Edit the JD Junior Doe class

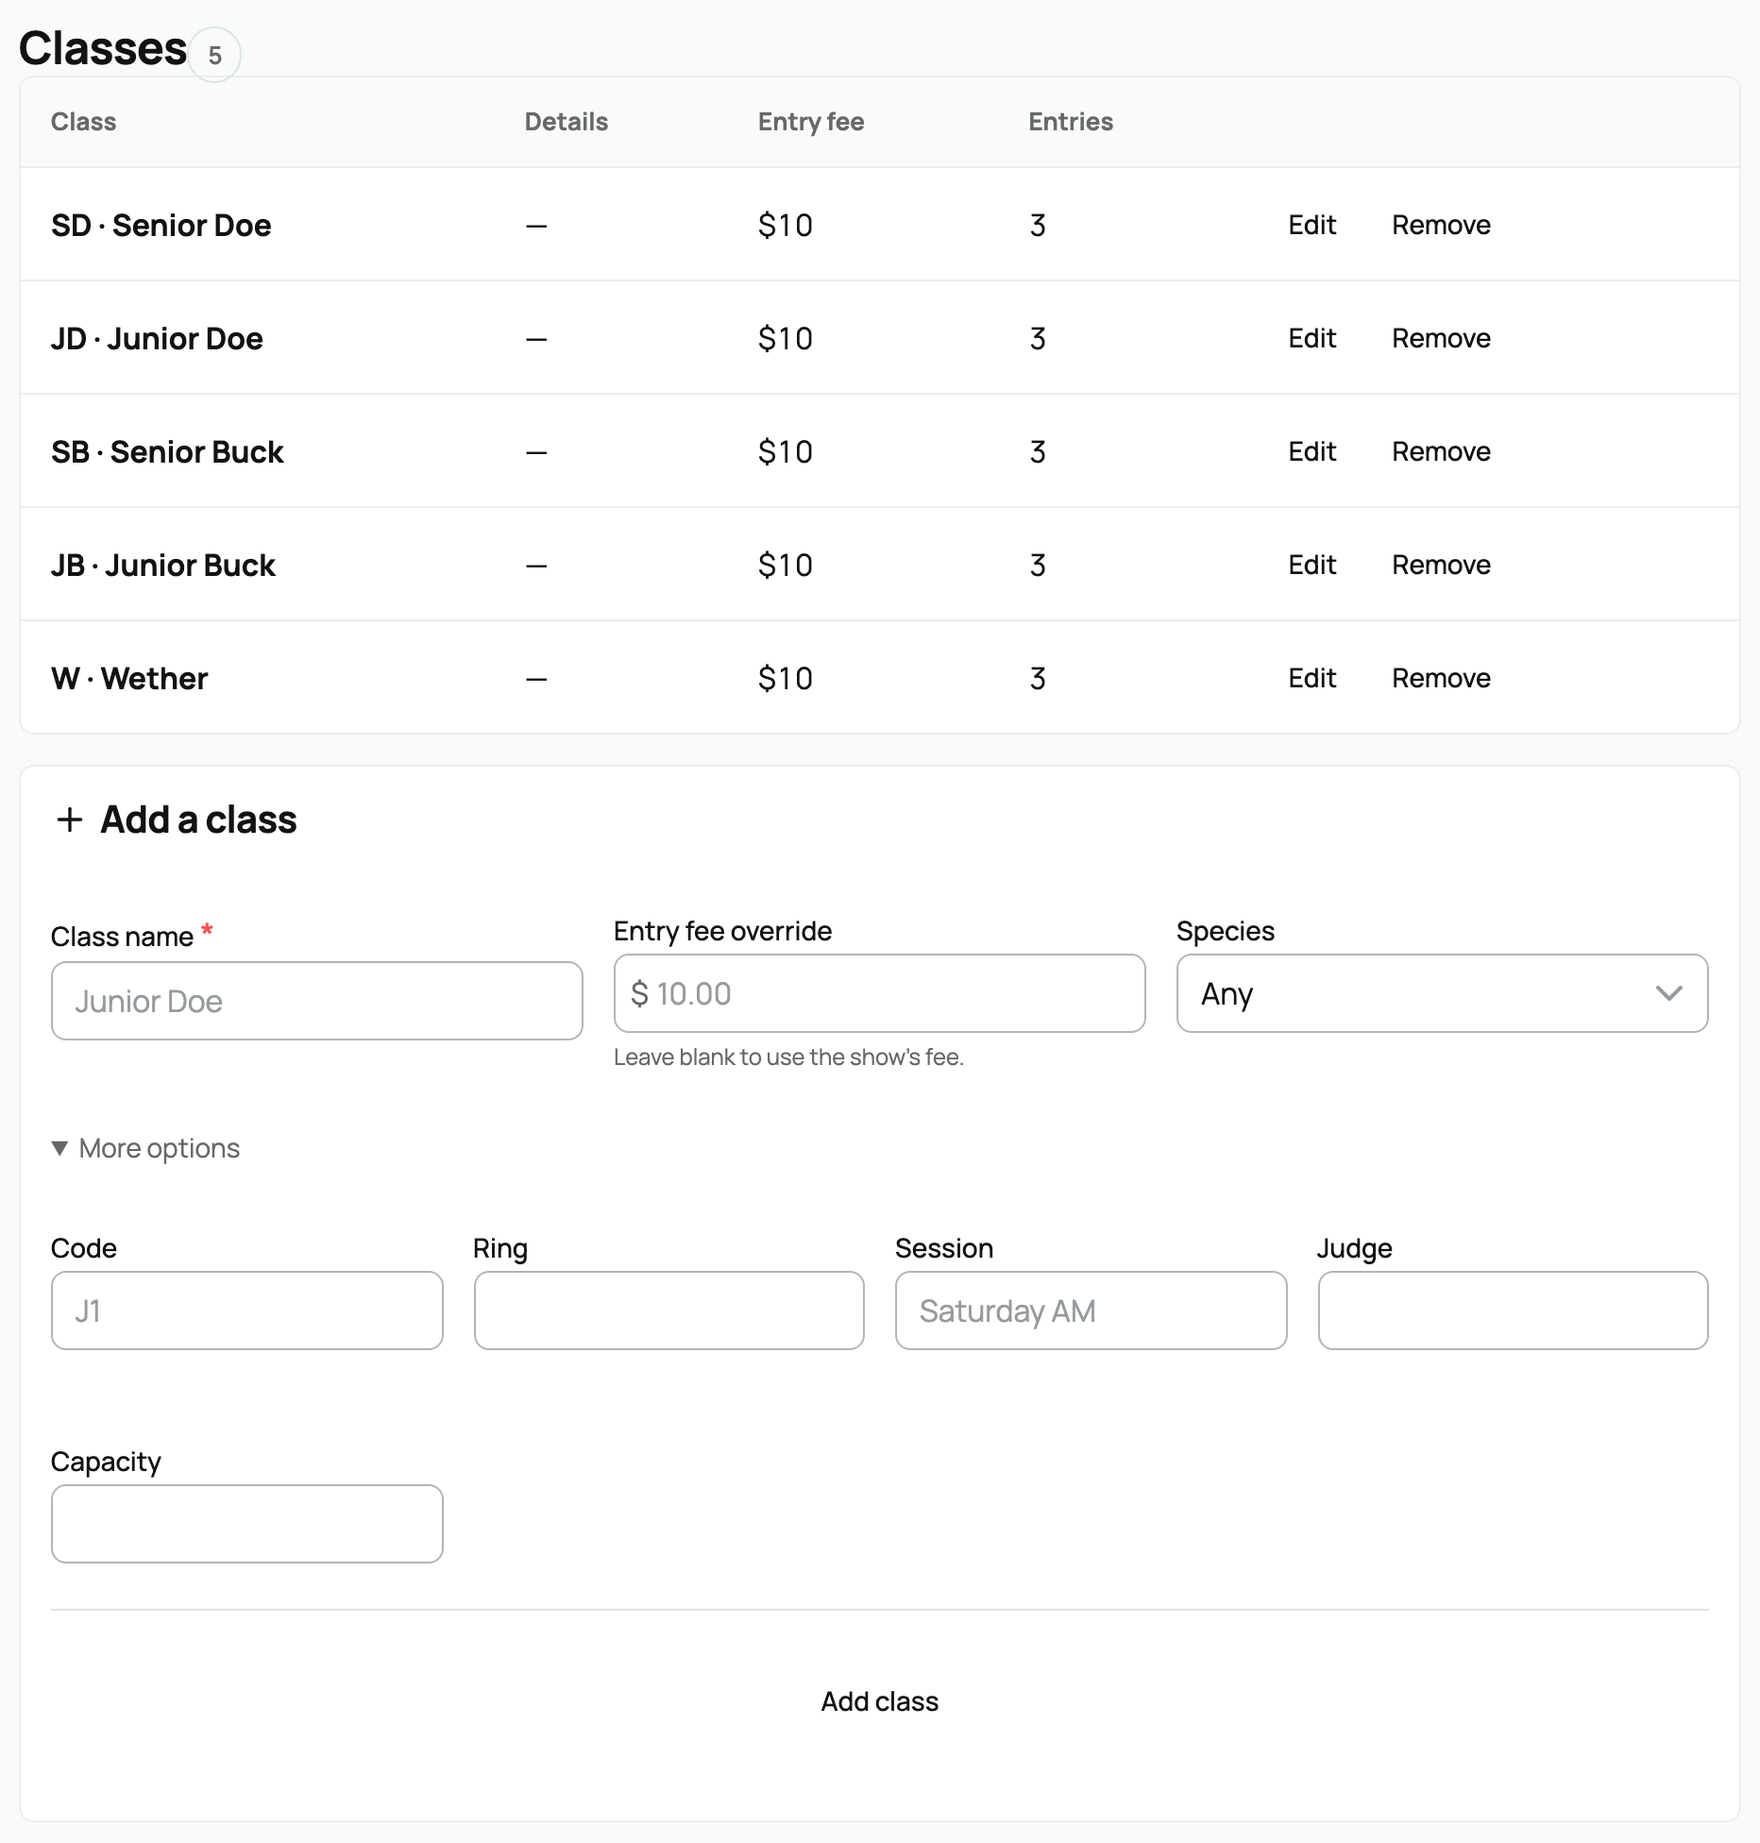(1311, 338)
